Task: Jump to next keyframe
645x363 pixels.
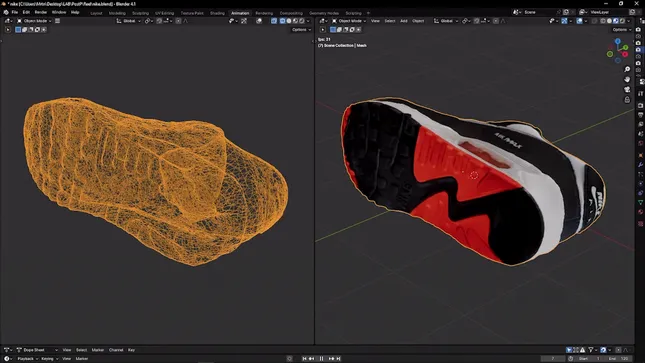Action: [331, 358]
